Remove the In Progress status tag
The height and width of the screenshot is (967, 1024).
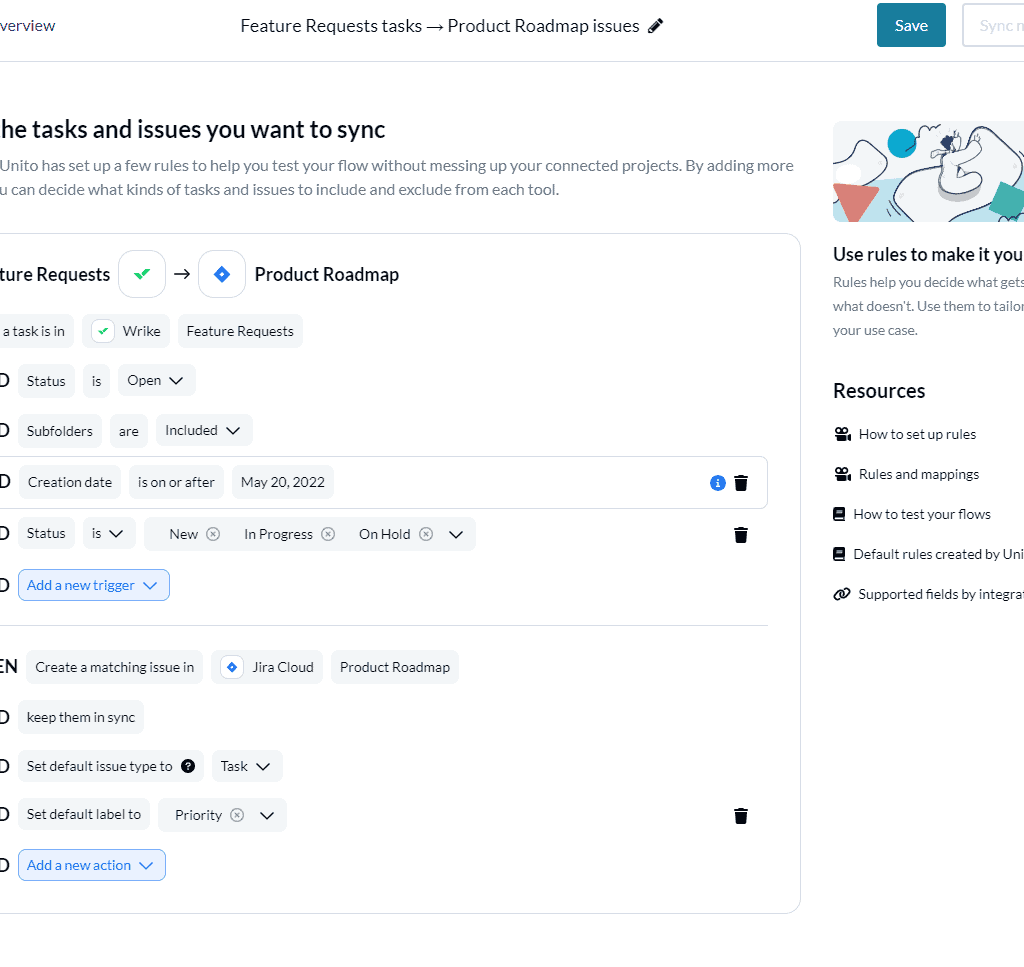pyautogui.click(x=327, y=534)
